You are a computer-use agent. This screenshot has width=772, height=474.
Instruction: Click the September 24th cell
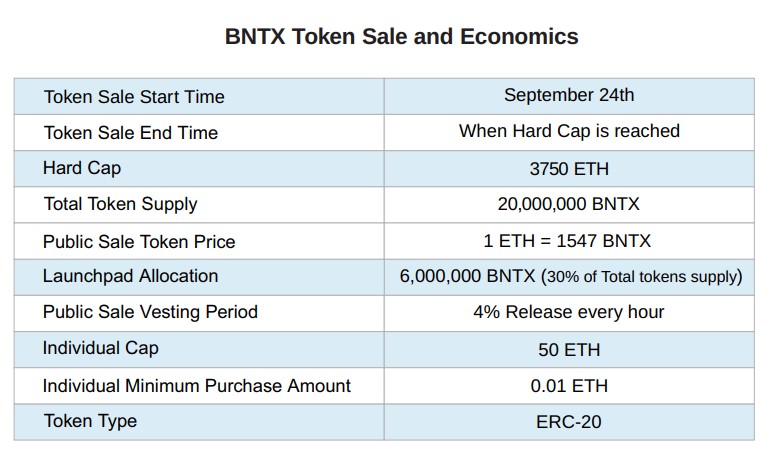coord(569,95)
